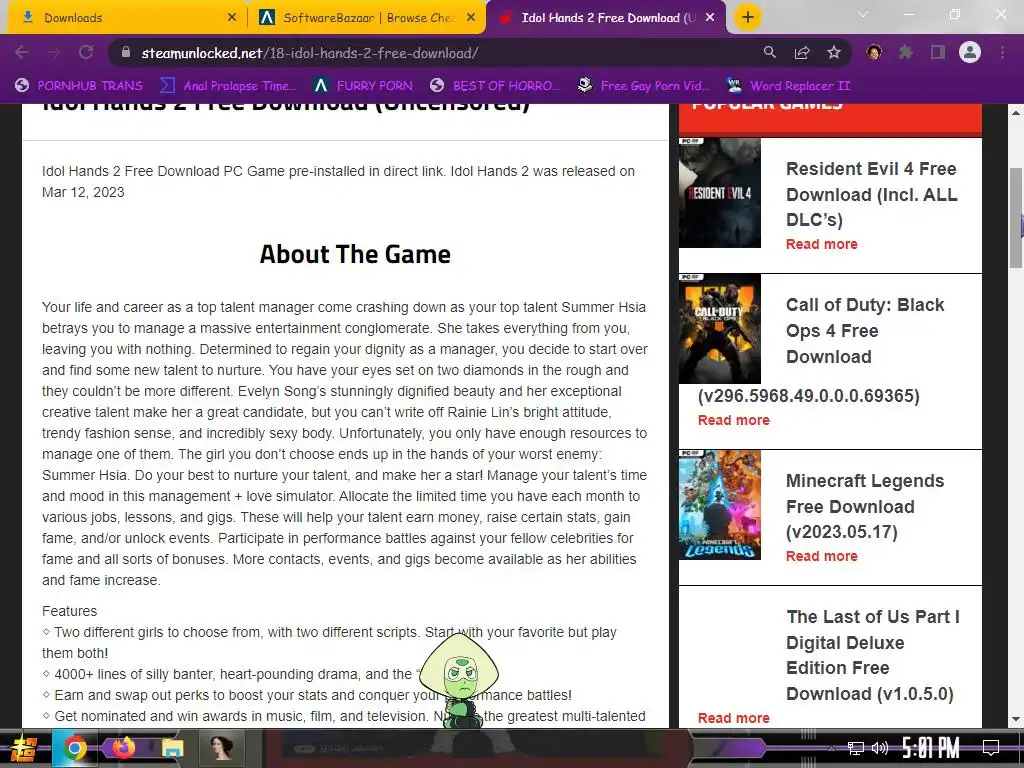Share this page using the share icon
The image size is (1024, 768).
click(x=802, y=52)
